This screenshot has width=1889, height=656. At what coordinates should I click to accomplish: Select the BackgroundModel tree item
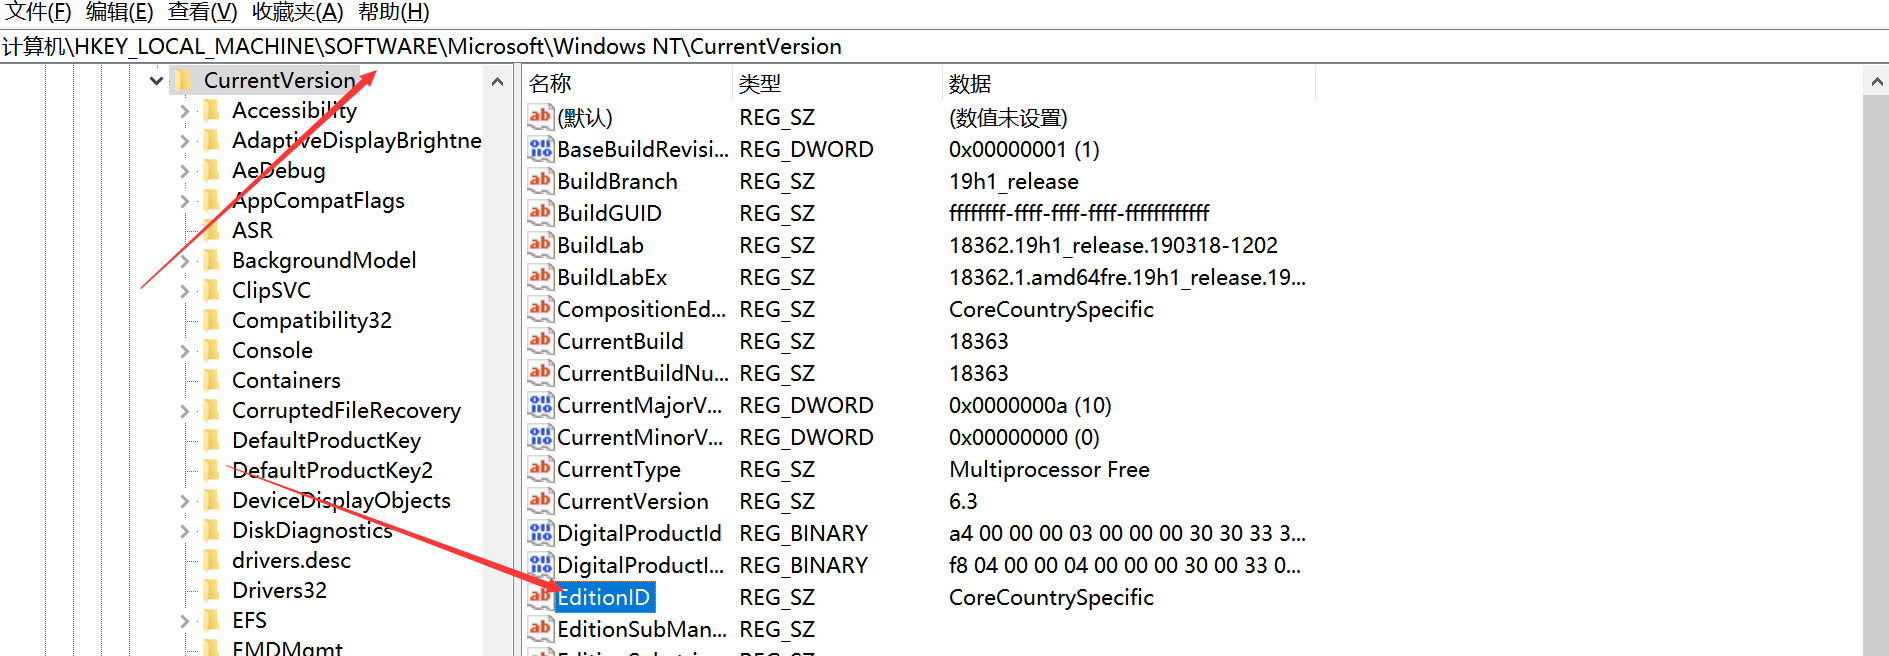tap(324, 260)
